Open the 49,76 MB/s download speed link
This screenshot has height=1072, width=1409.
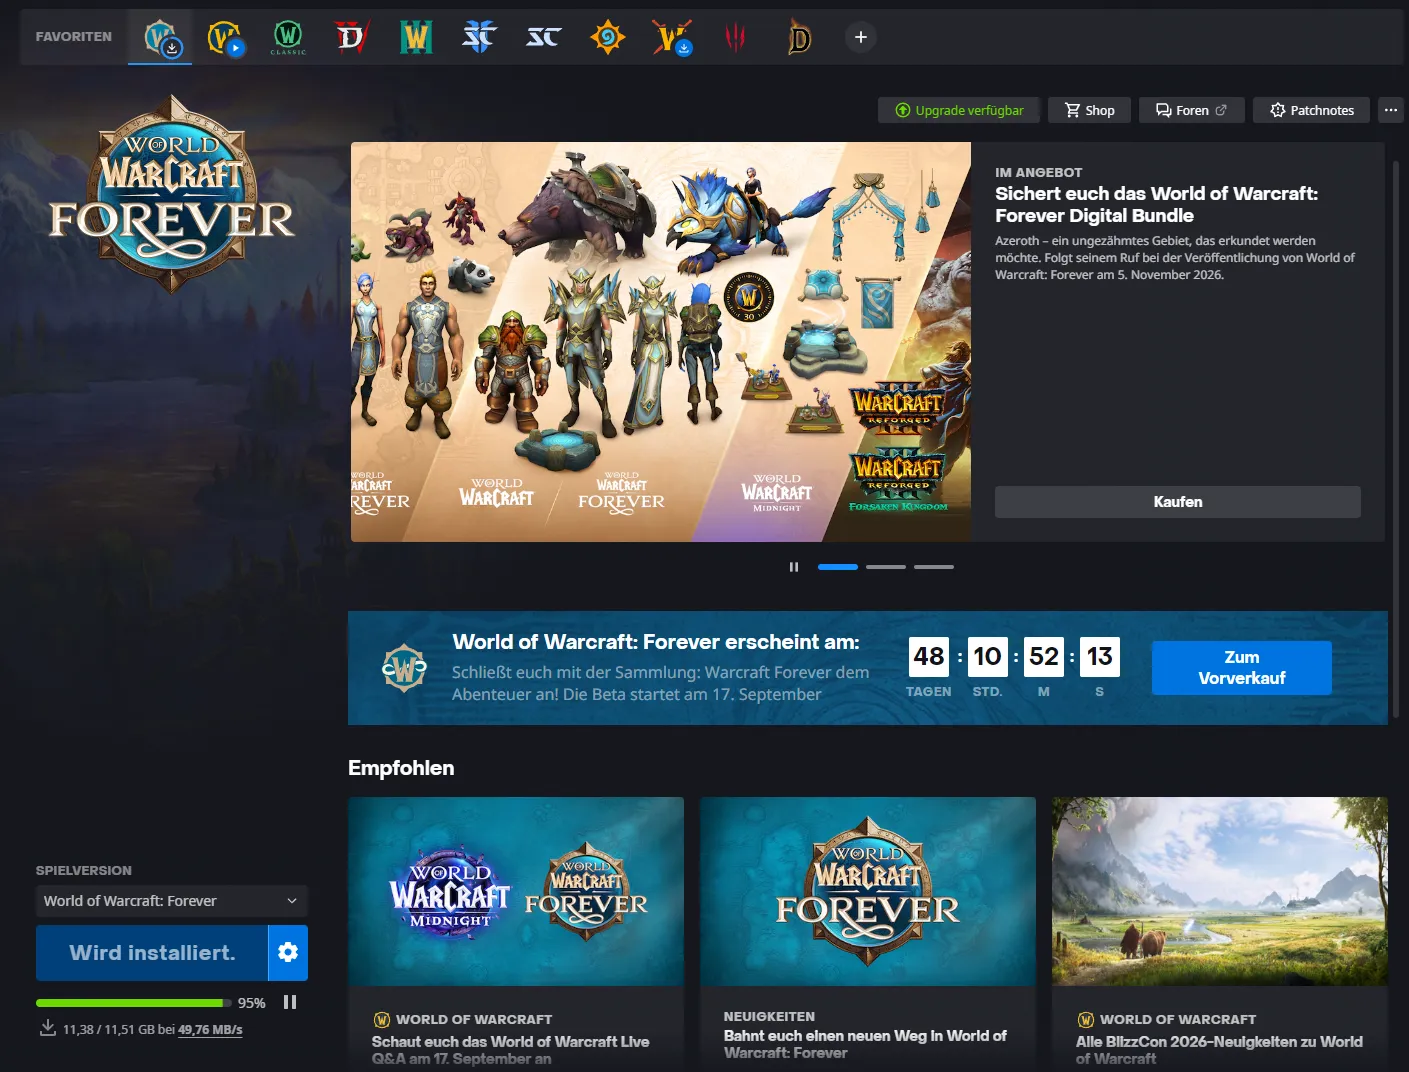(x=210, y=1029)
